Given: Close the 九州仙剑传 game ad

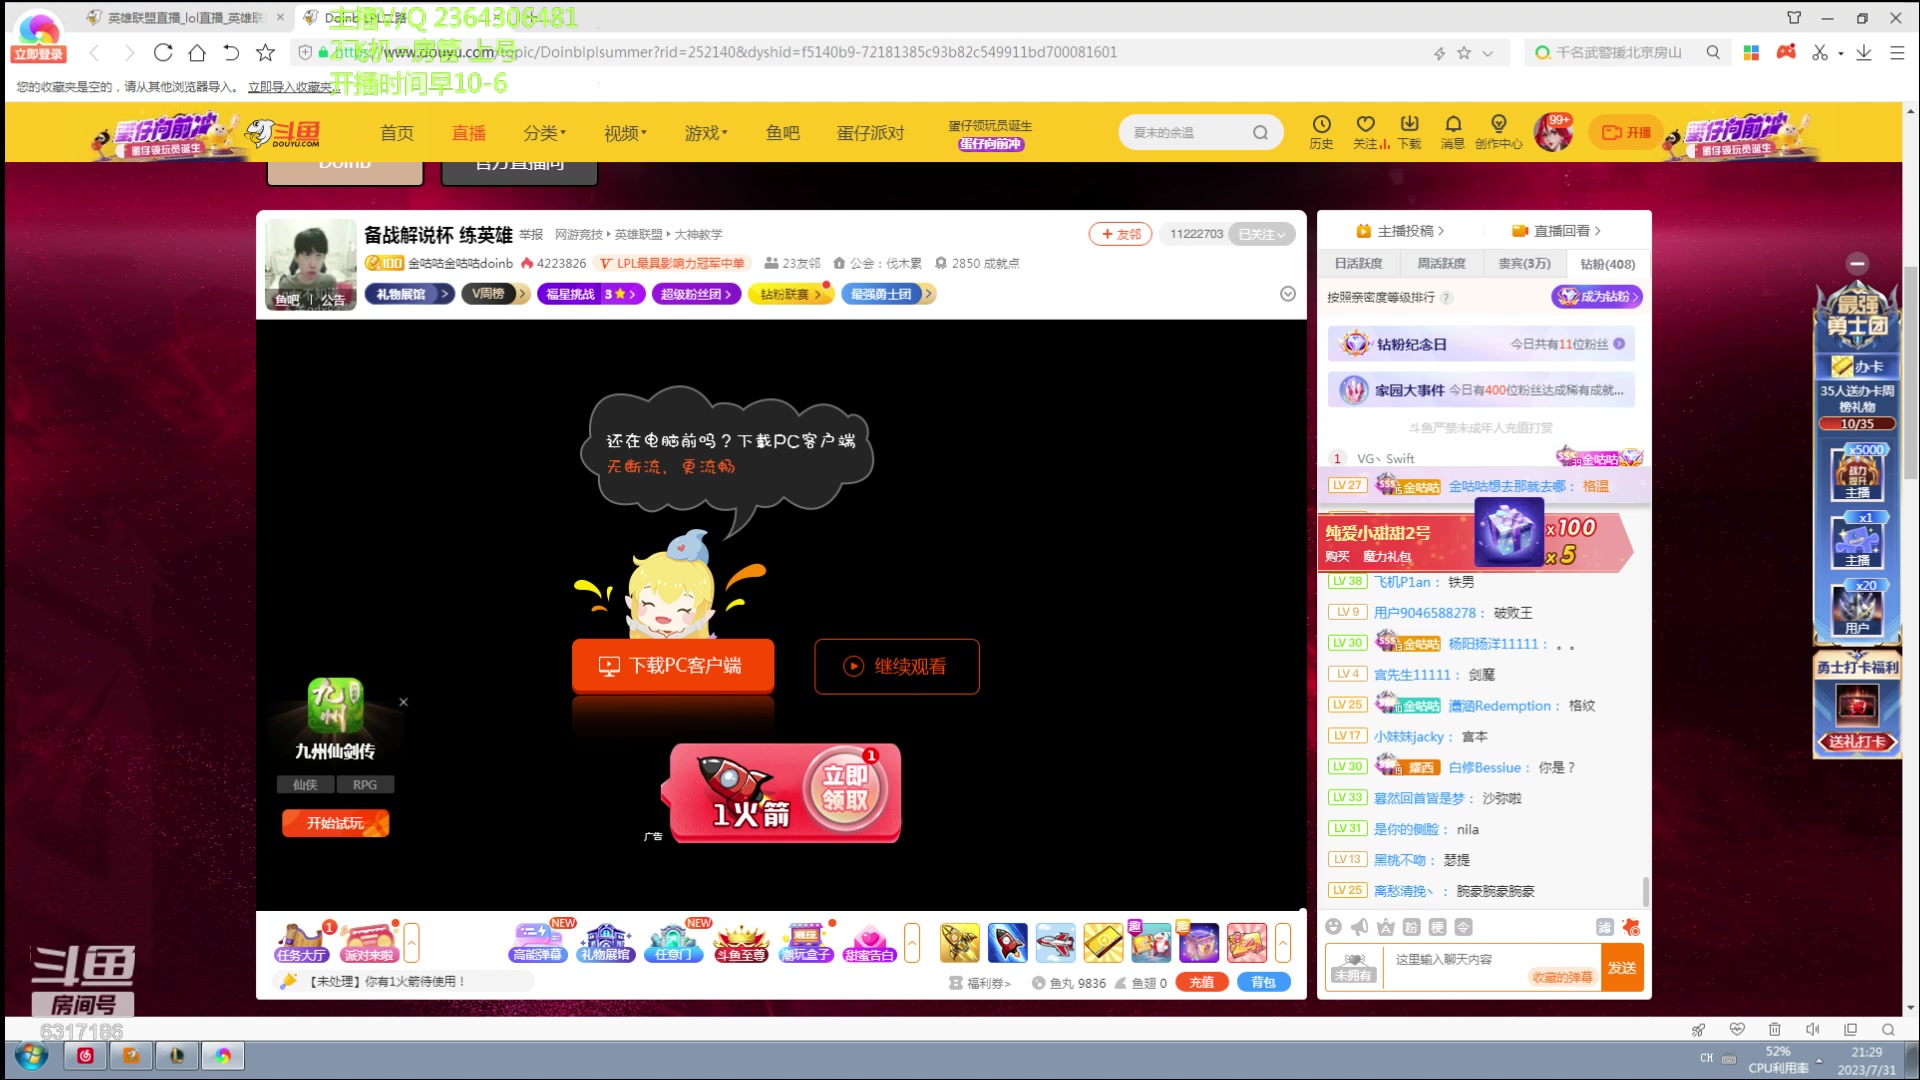Looking at the screenshot, I should pyautogui.click(x=404, y=702).
